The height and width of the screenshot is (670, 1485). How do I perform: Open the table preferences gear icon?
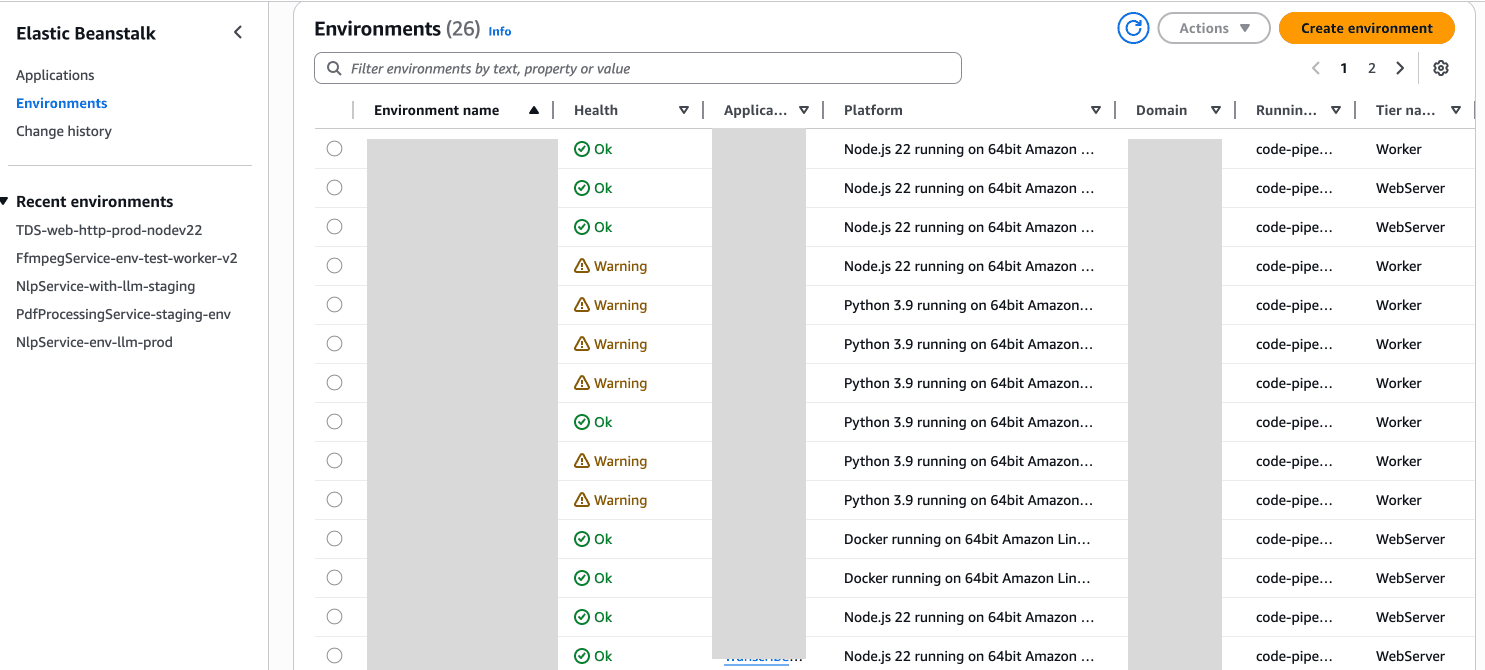point(1440,67)
